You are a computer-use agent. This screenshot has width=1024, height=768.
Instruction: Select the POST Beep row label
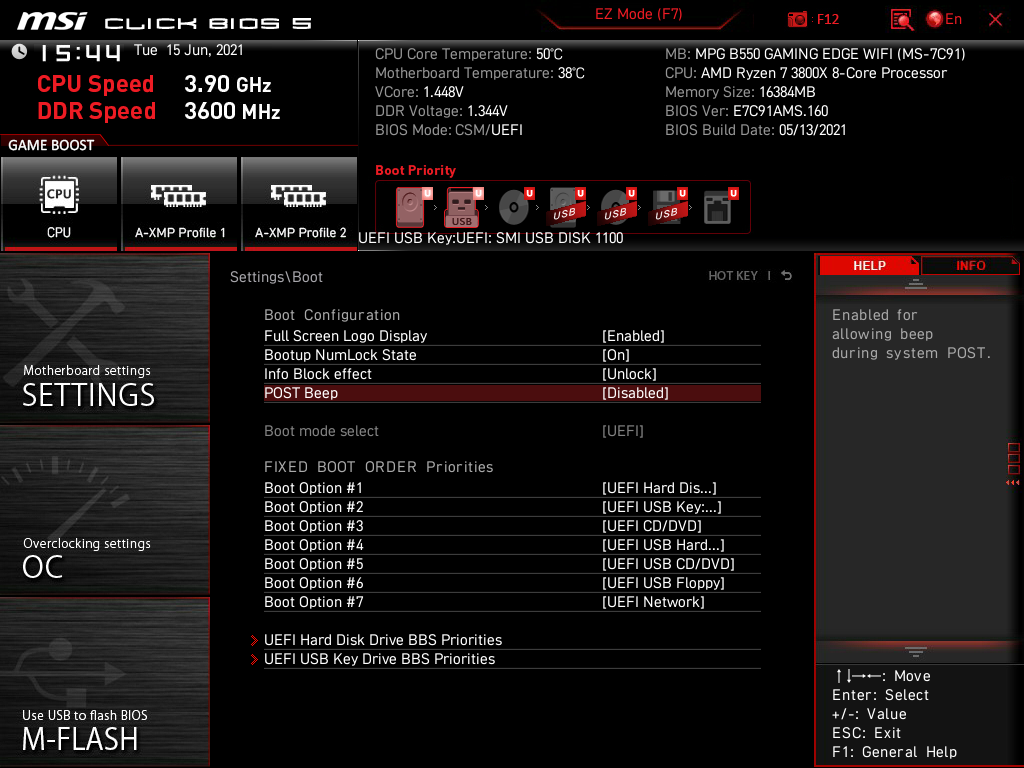pos(300,393)
